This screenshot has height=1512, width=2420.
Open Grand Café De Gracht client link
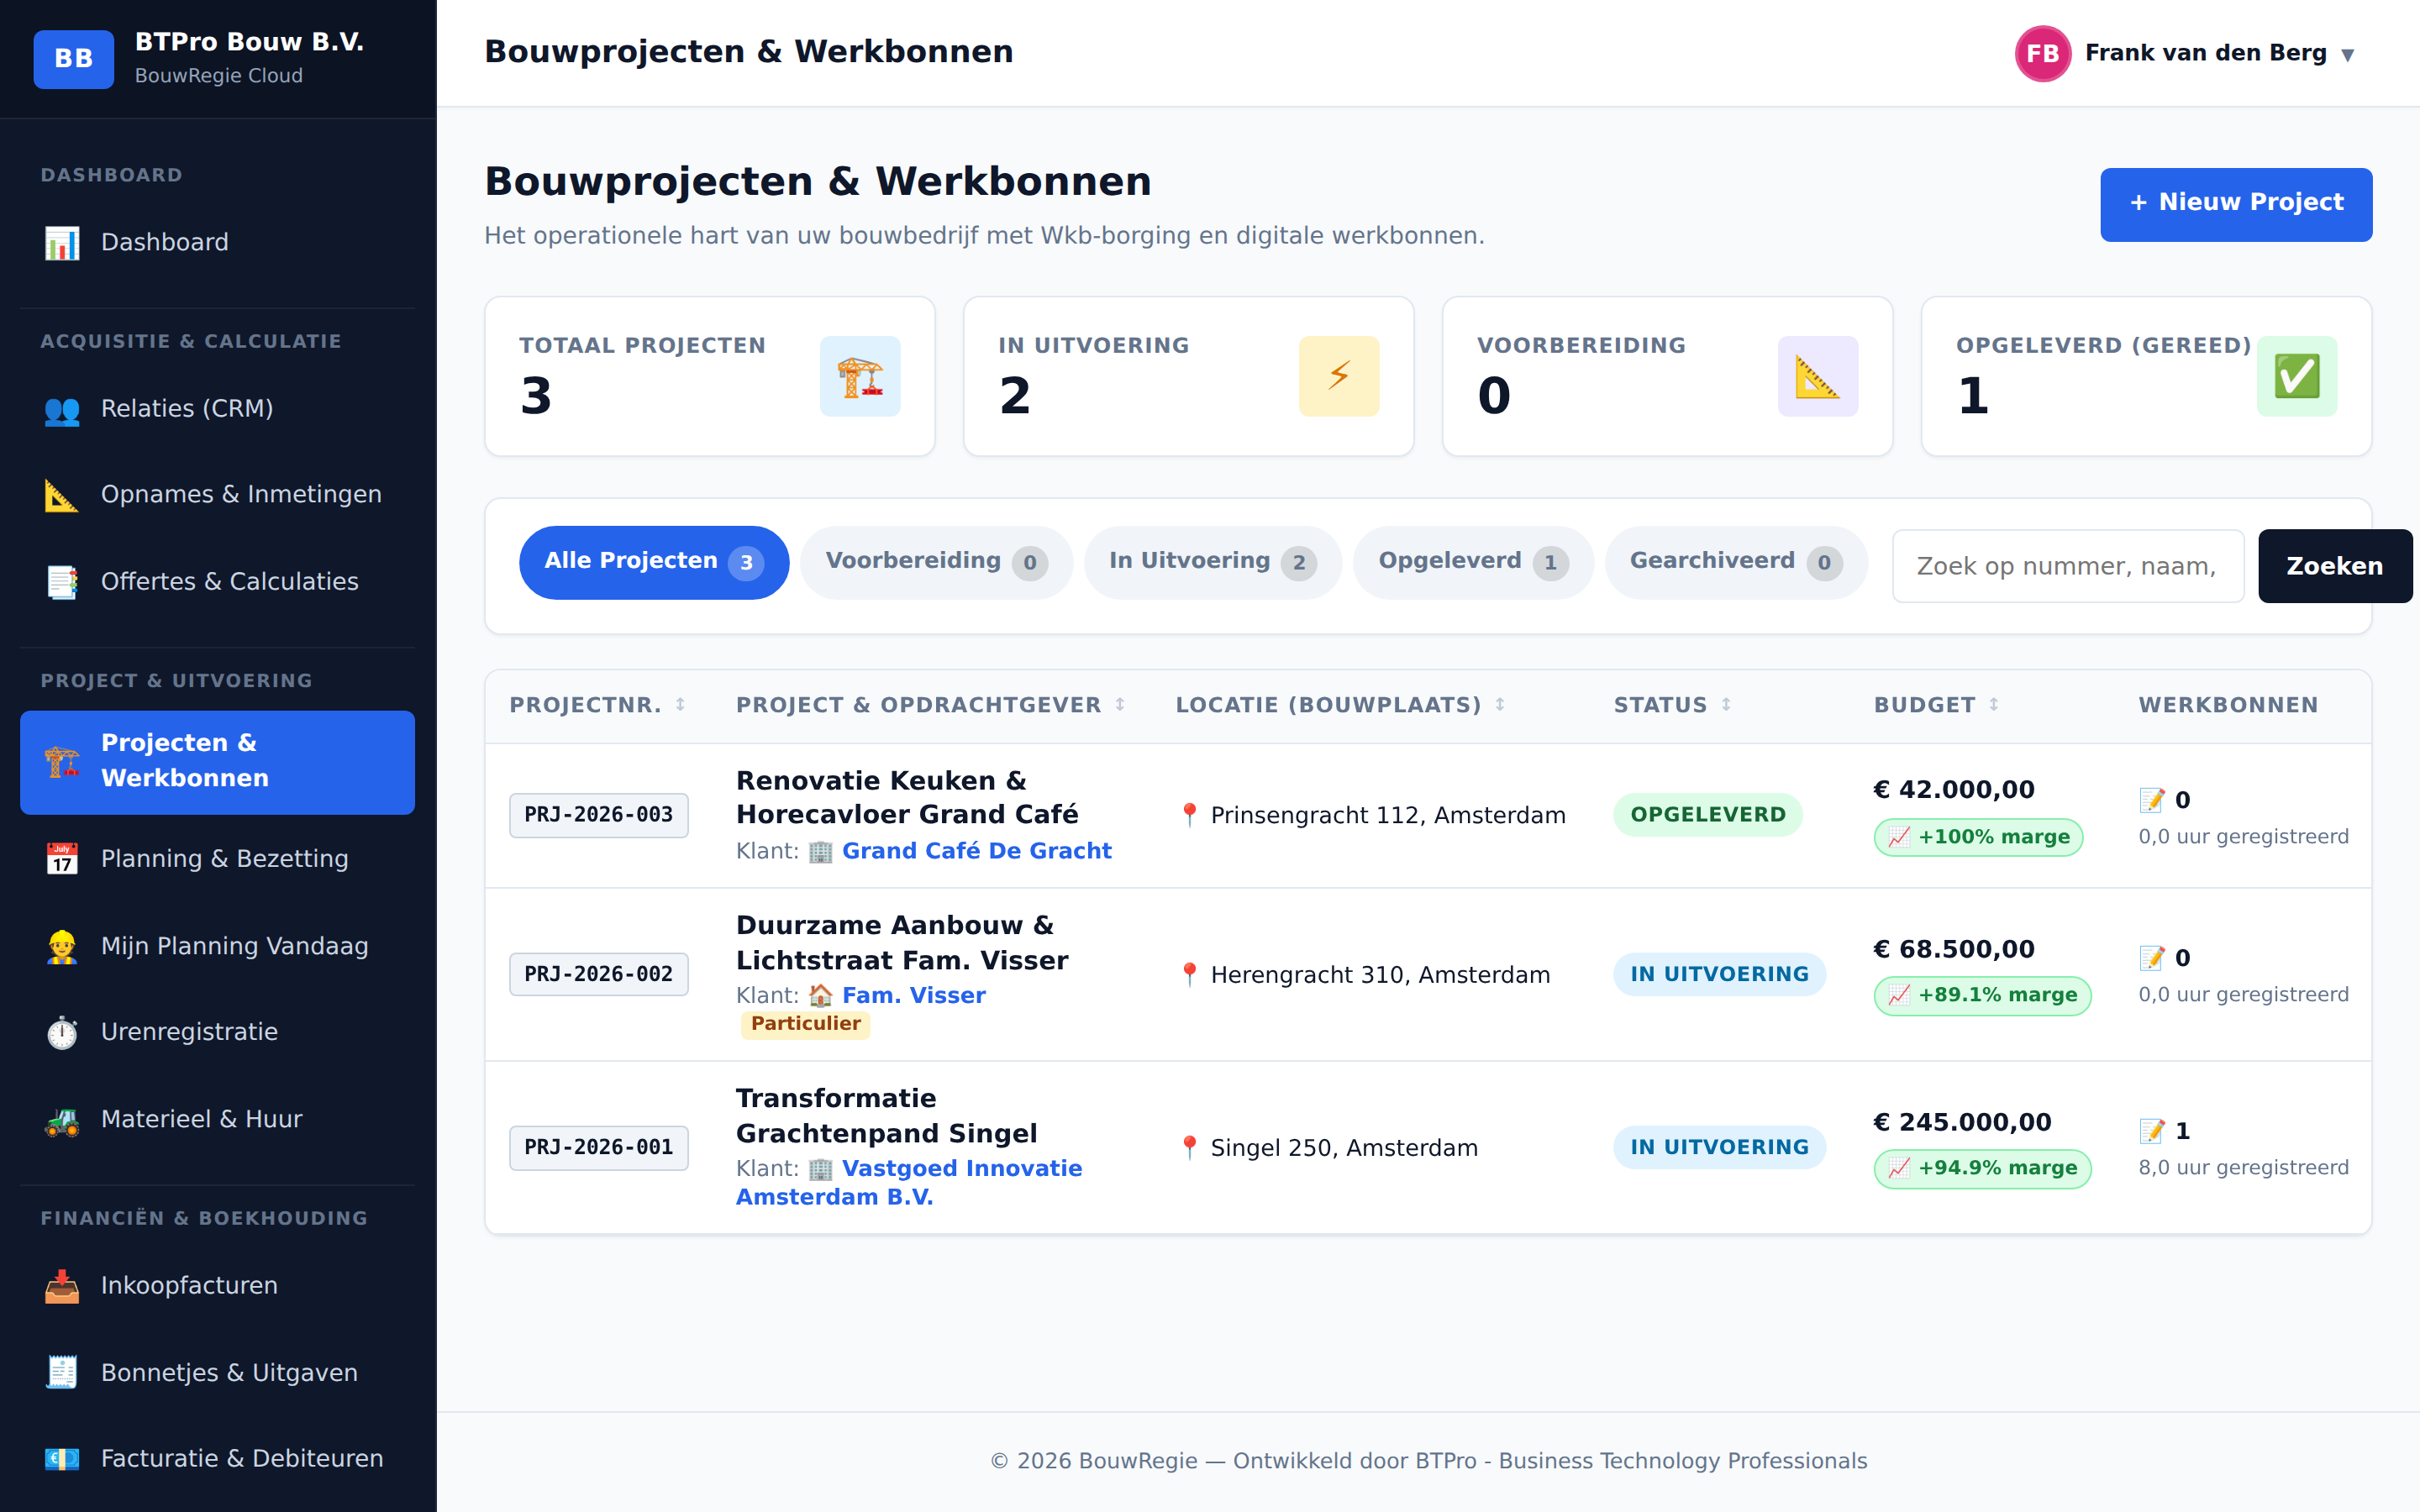coord(976,851)
